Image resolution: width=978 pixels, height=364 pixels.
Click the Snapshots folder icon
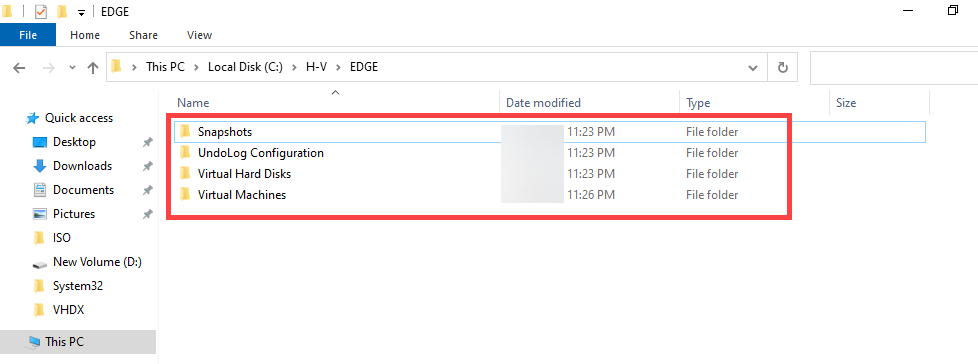click(x=185, y=132)
